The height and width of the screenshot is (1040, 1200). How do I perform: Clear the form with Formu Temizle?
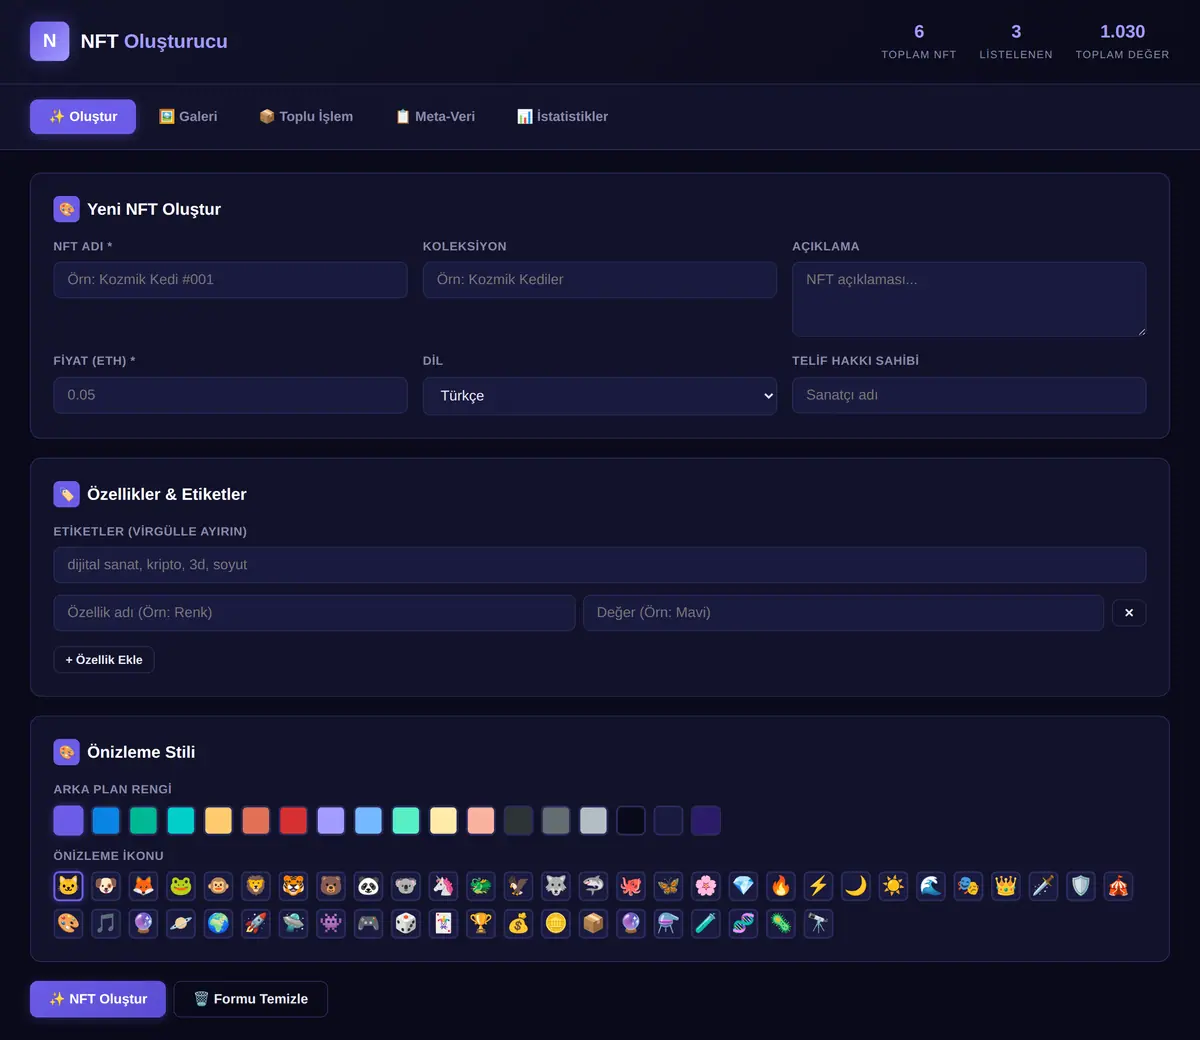[251, 999]
